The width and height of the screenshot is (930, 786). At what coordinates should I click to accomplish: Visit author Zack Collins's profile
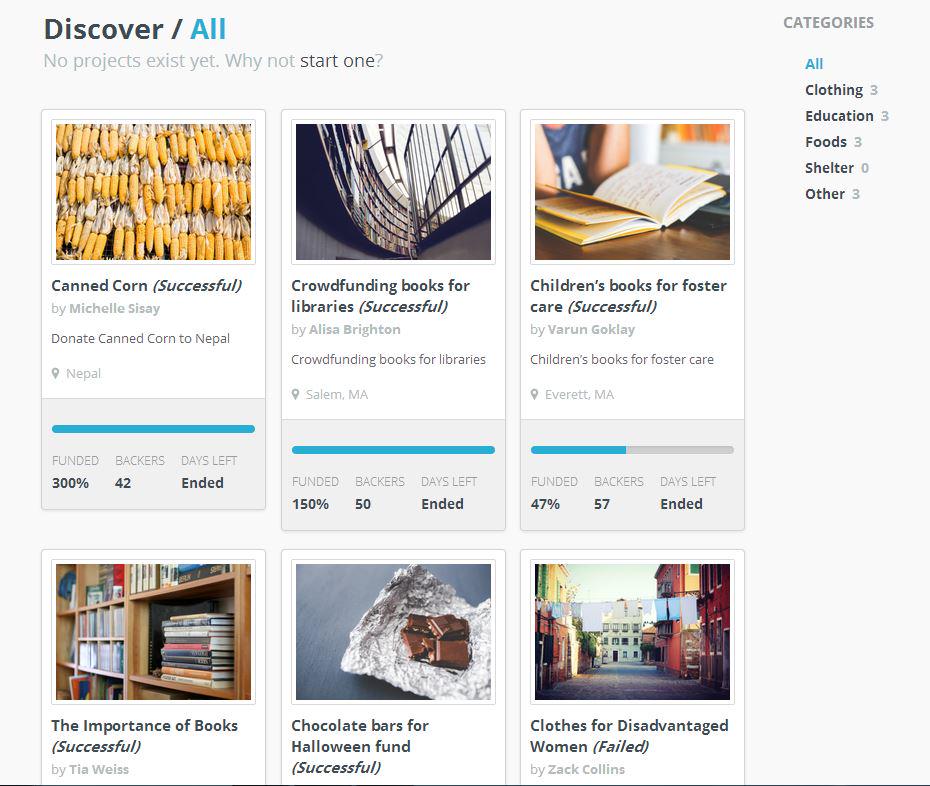tap(587, 769)
